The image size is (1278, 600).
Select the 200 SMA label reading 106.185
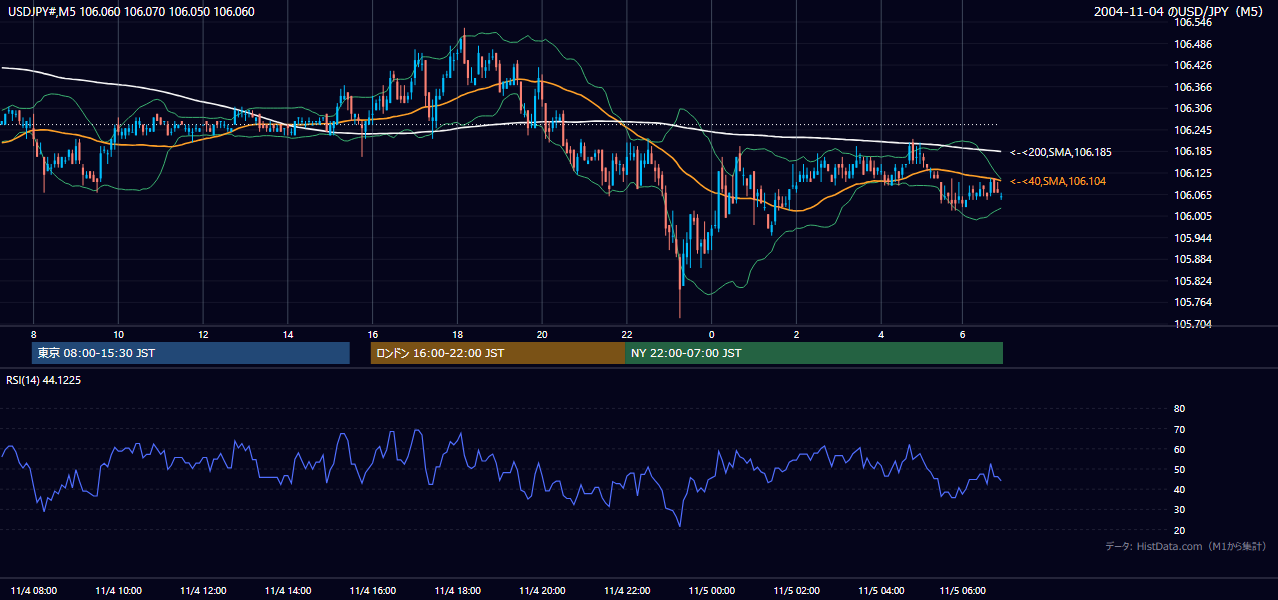1061,152
